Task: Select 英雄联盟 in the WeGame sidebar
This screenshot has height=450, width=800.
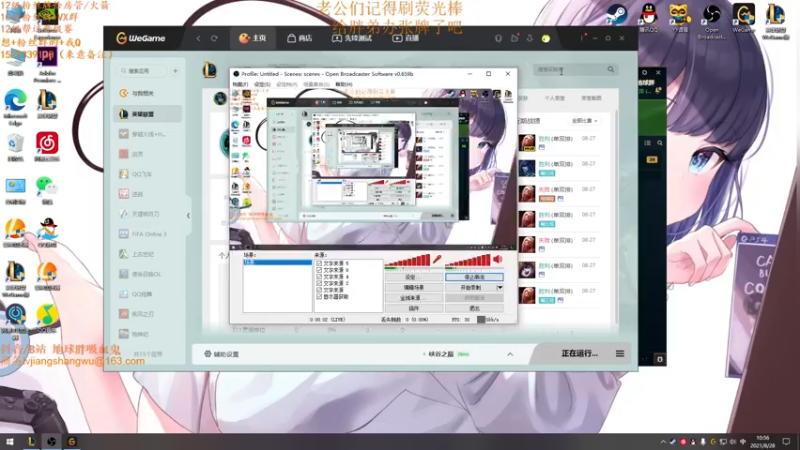Action: point(148,114)
